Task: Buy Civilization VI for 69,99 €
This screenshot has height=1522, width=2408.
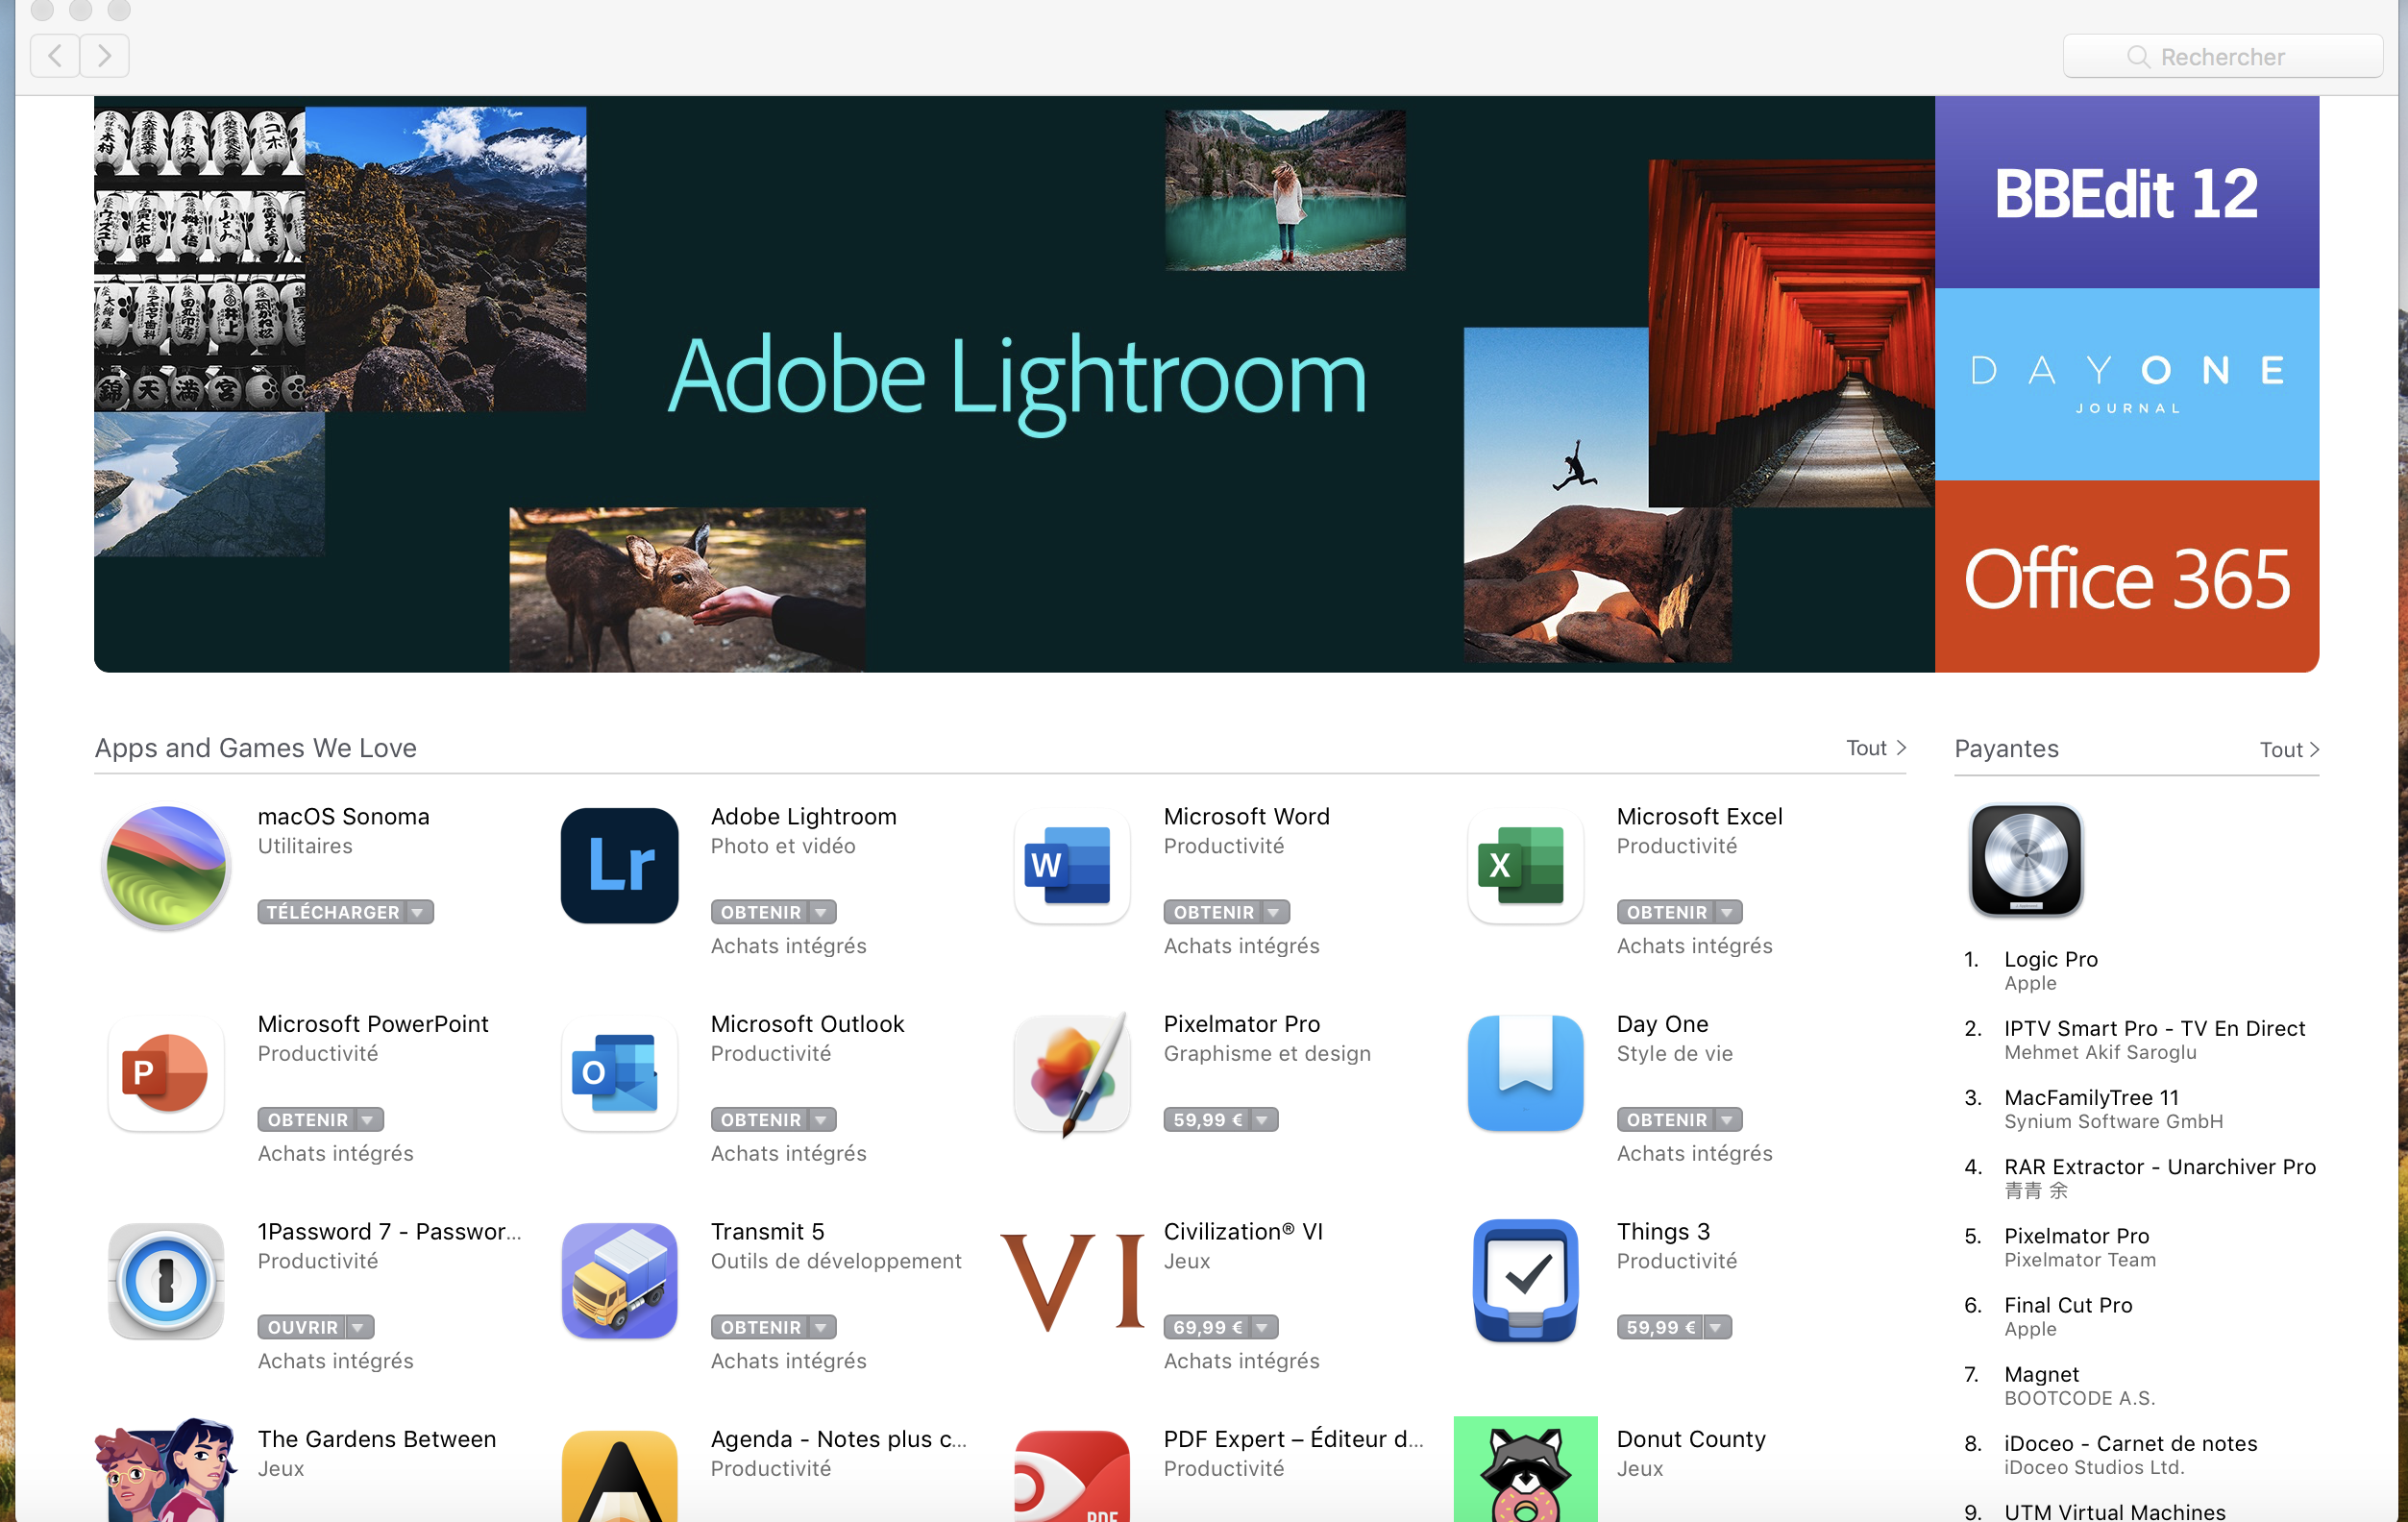Action: tap(1208, 1327)
